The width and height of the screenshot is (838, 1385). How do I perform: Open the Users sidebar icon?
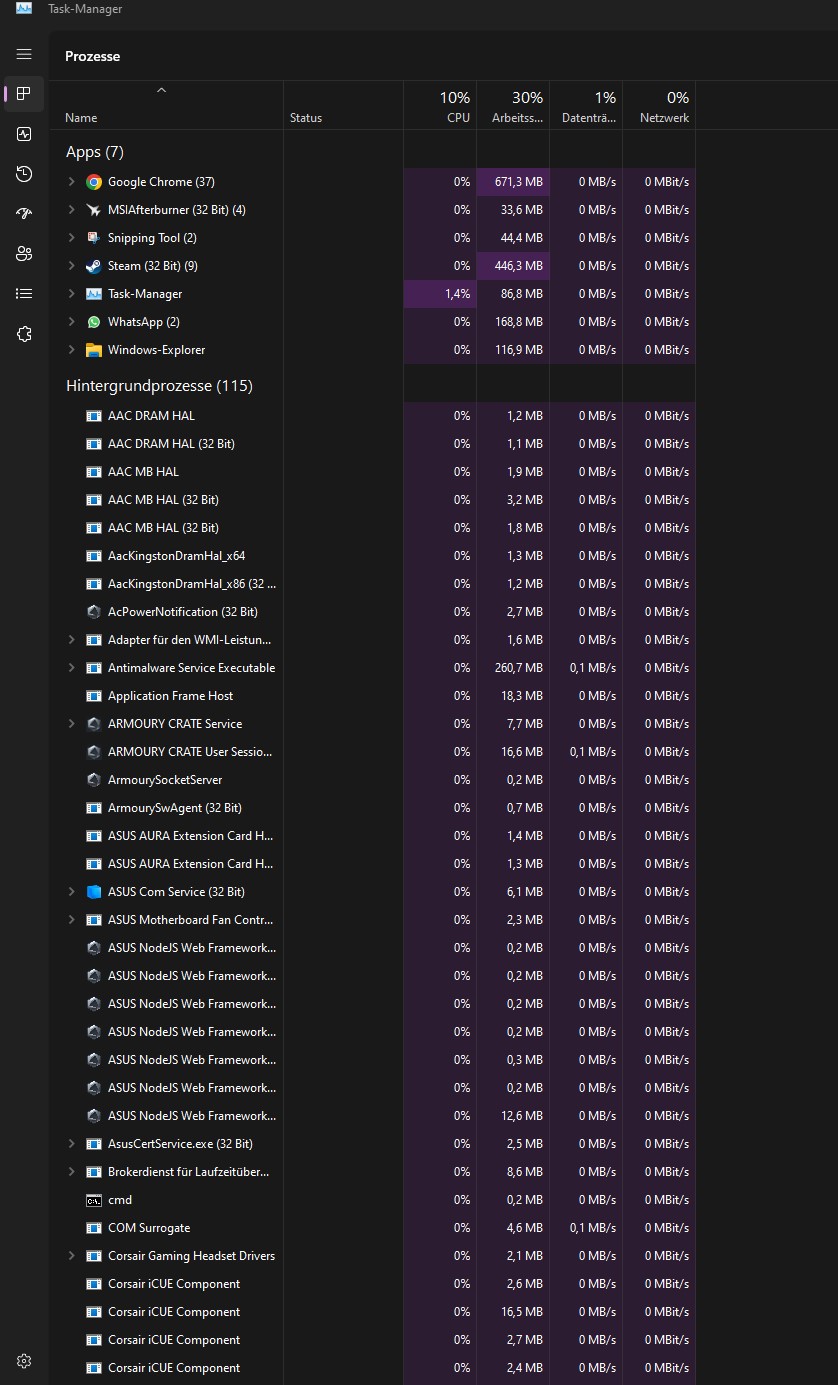click(x=24, y=254)
